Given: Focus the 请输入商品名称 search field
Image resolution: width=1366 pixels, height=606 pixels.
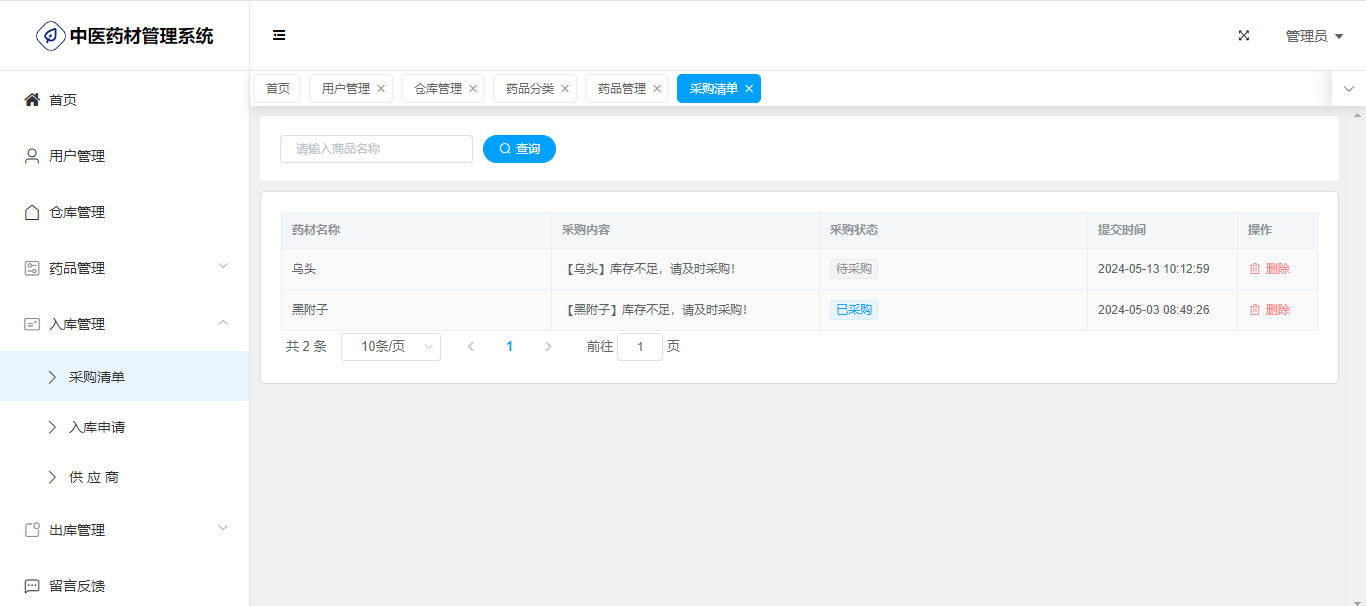Looking at the screenshot, I should click(376, 149).
